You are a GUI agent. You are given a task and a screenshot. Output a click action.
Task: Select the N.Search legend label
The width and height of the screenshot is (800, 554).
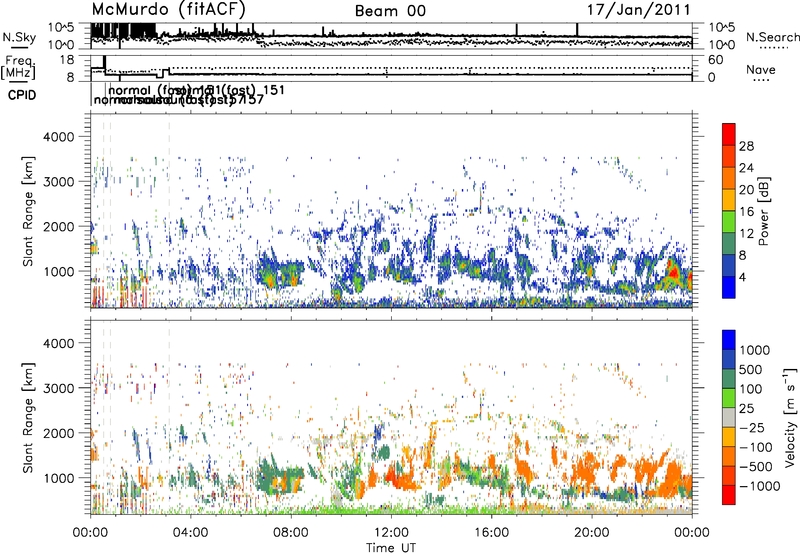772,37
